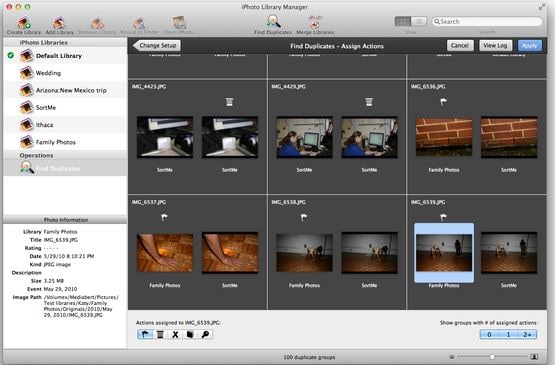Select the flag action icon for IMG_6539.JPG
The width and height of the screenshot is (555, 365).
(x=145, y=334)
